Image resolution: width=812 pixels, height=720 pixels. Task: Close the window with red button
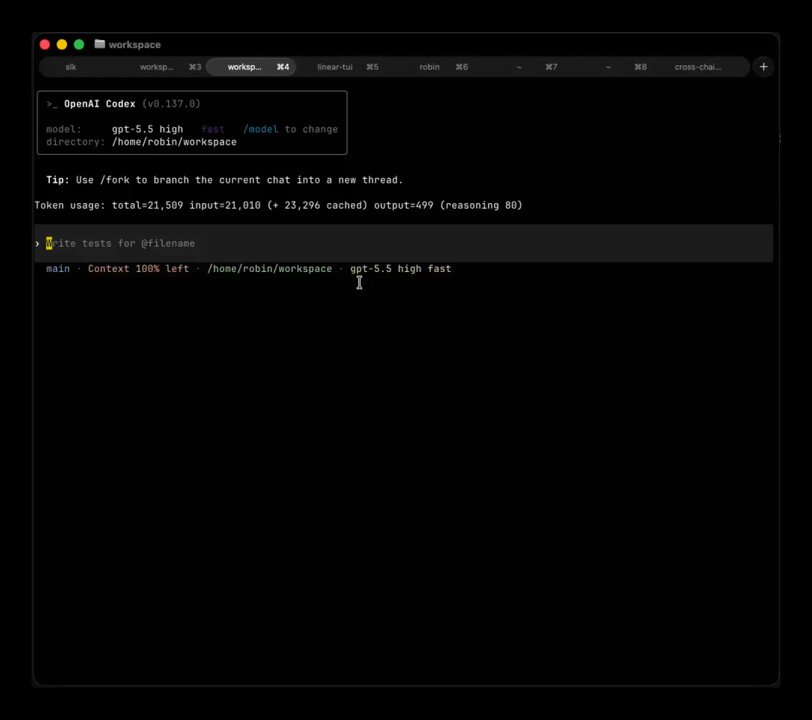click(x=45, y=45)
